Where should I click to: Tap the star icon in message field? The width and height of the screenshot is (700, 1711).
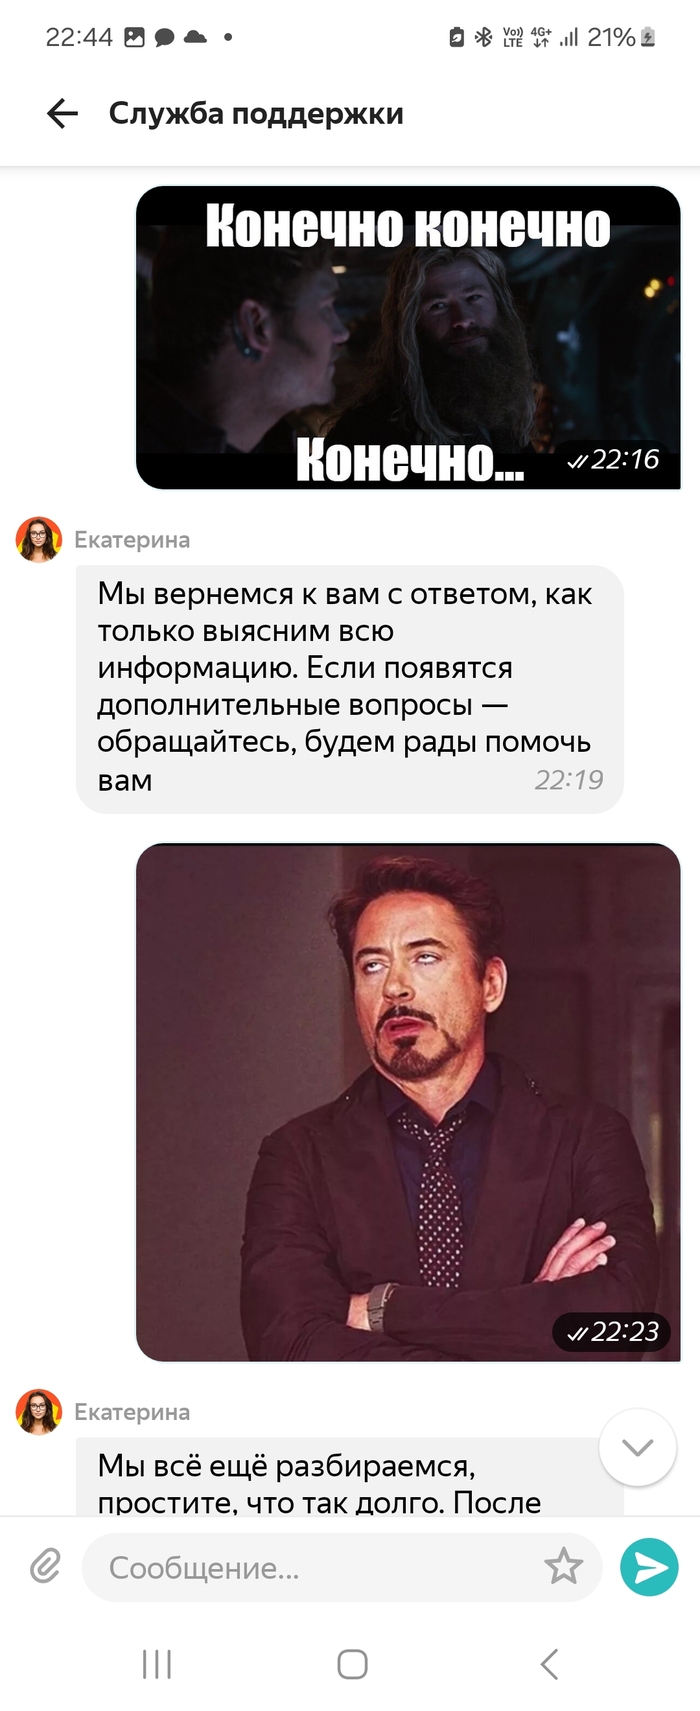[x=563, y=1566]
